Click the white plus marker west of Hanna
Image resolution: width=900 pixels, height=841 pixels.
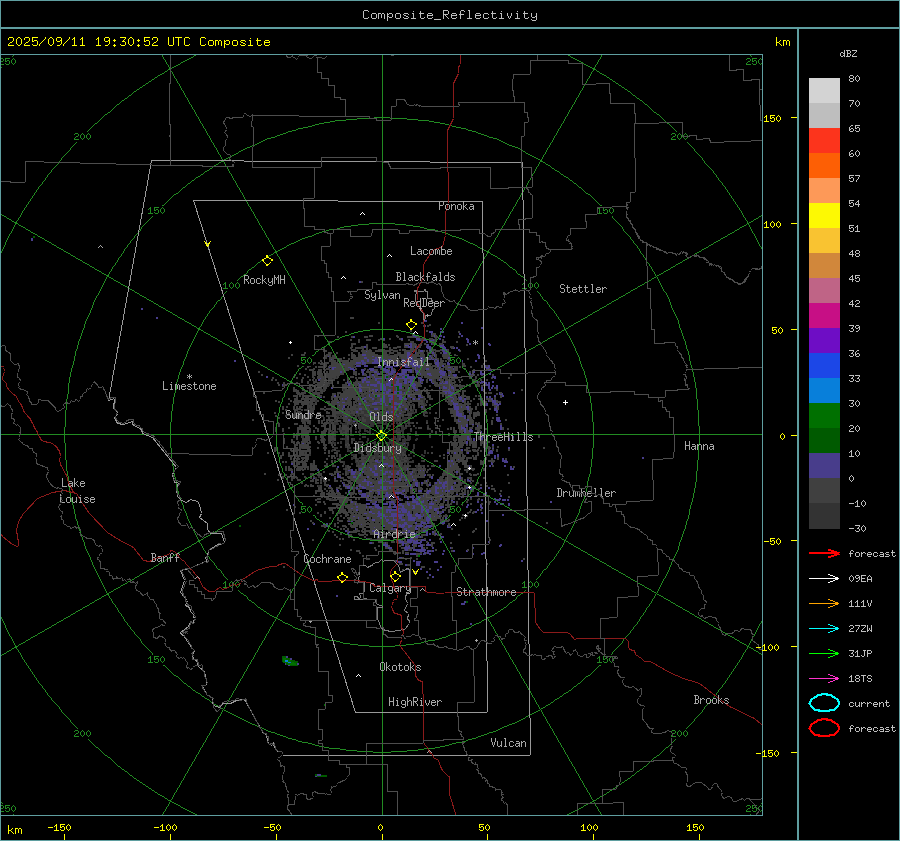tap(565, 402)
